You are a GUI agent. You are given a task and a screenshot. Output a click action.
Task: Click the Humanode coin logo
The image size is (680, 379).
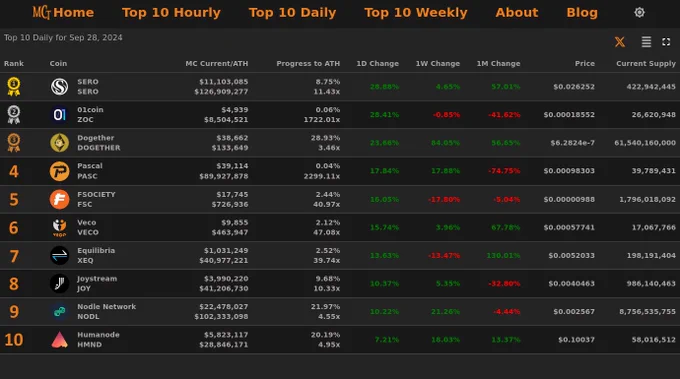click(59, 340)
